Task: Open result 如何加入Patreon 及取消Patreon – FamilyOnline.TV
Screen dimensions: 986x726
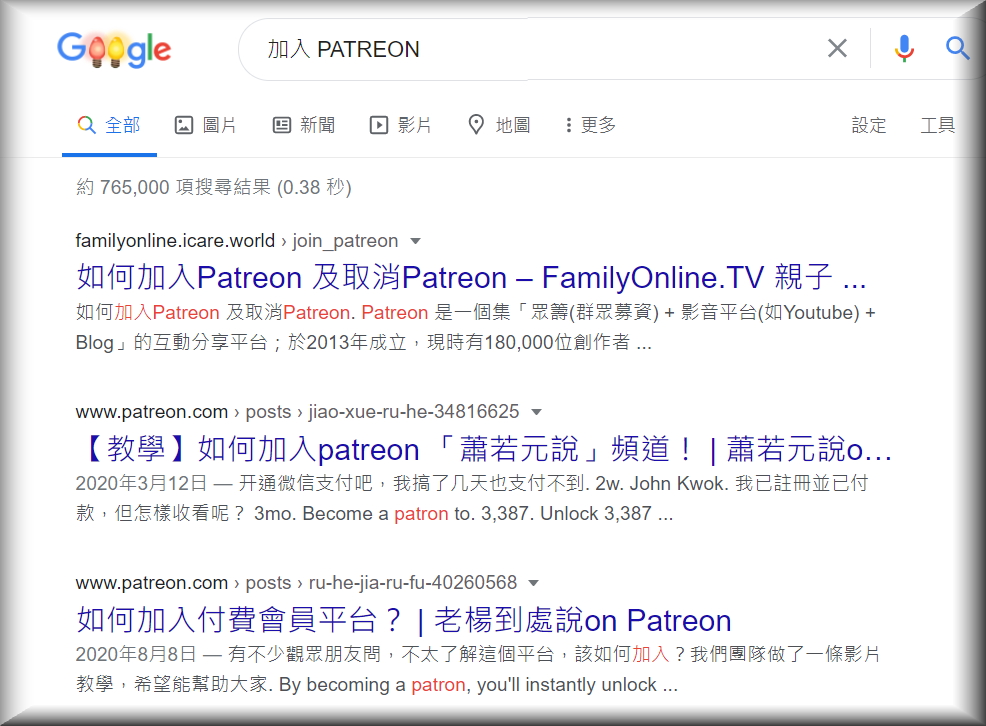Action: click(x=471, y=277)
